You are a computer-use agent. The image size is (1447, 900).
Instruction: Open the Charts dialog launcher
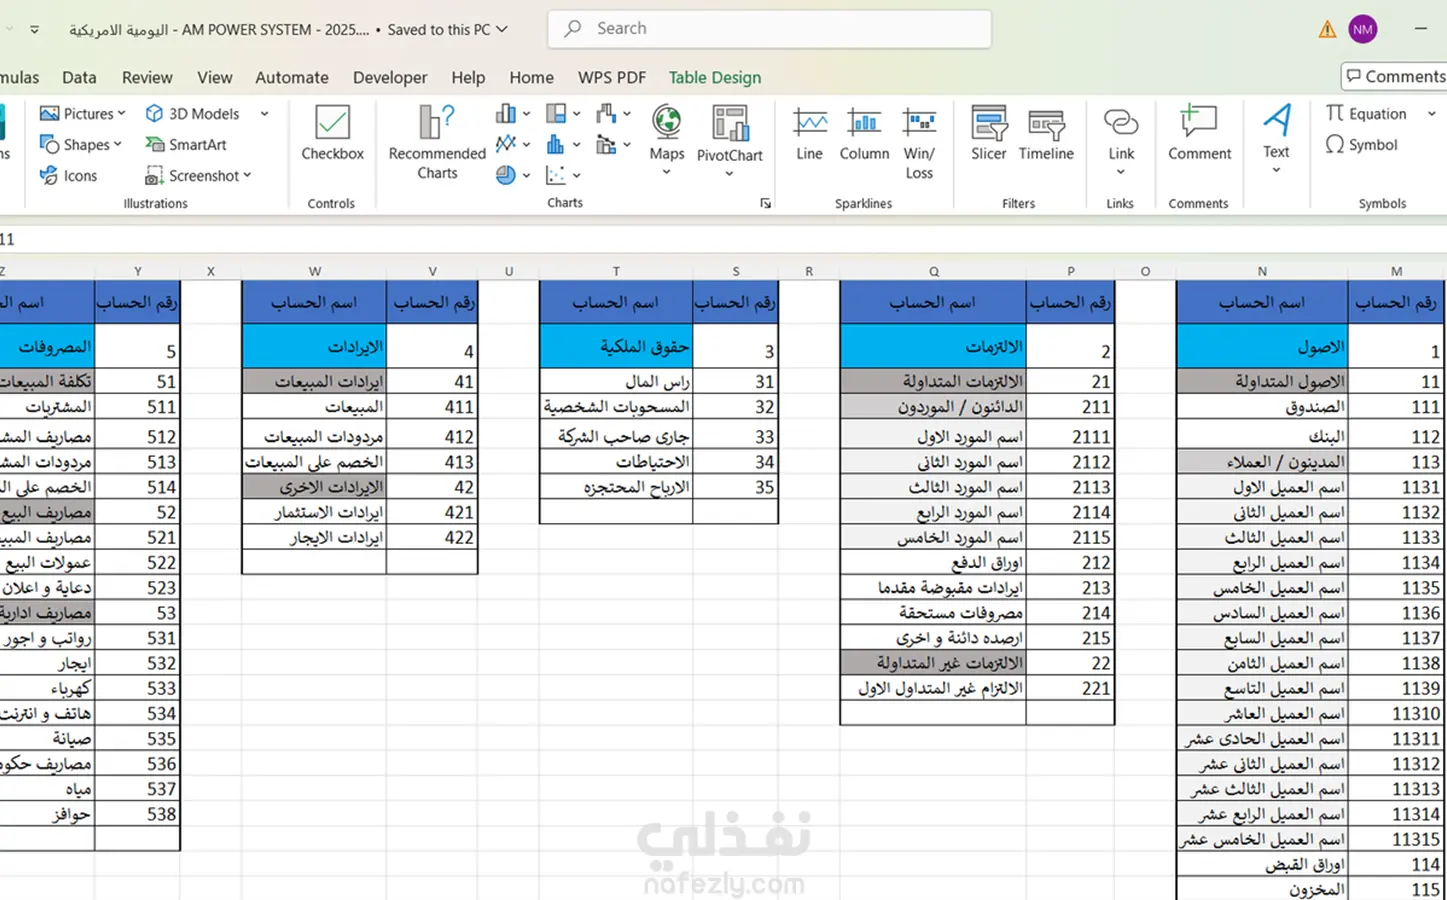pos(765,203)
